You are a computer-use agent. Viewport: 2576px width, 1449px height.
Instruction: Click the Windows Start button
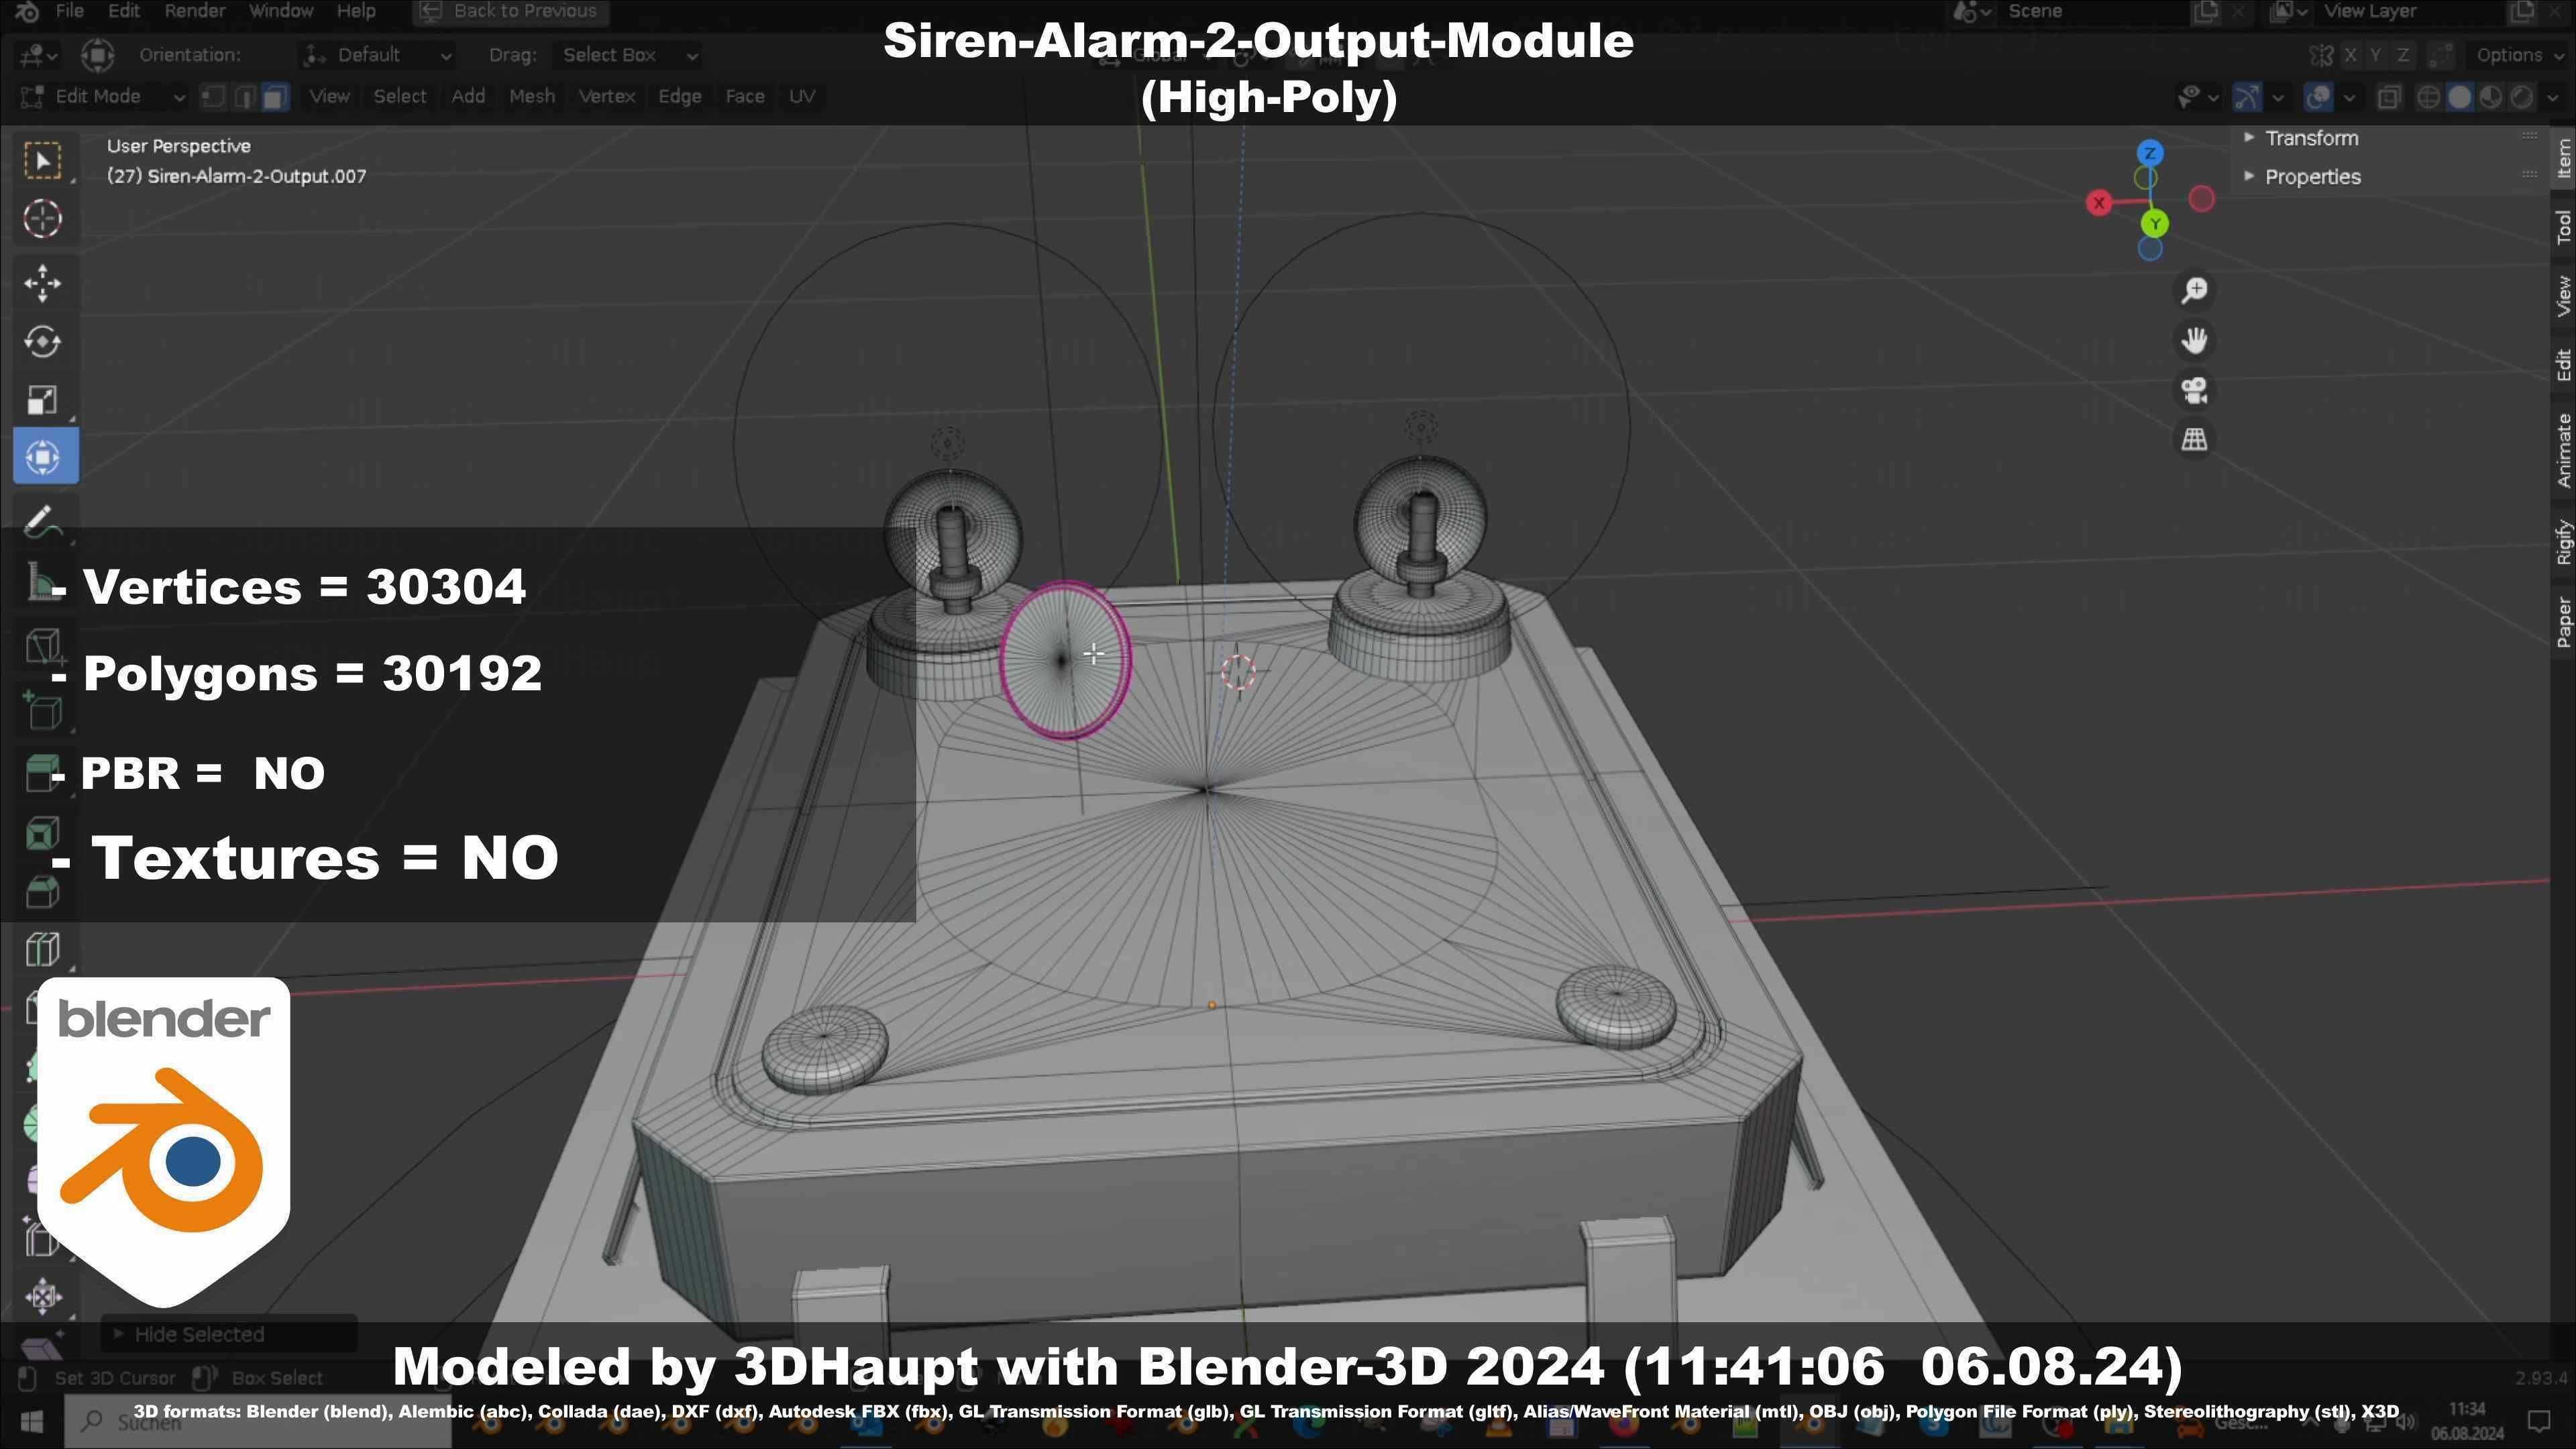point(31,1421)
